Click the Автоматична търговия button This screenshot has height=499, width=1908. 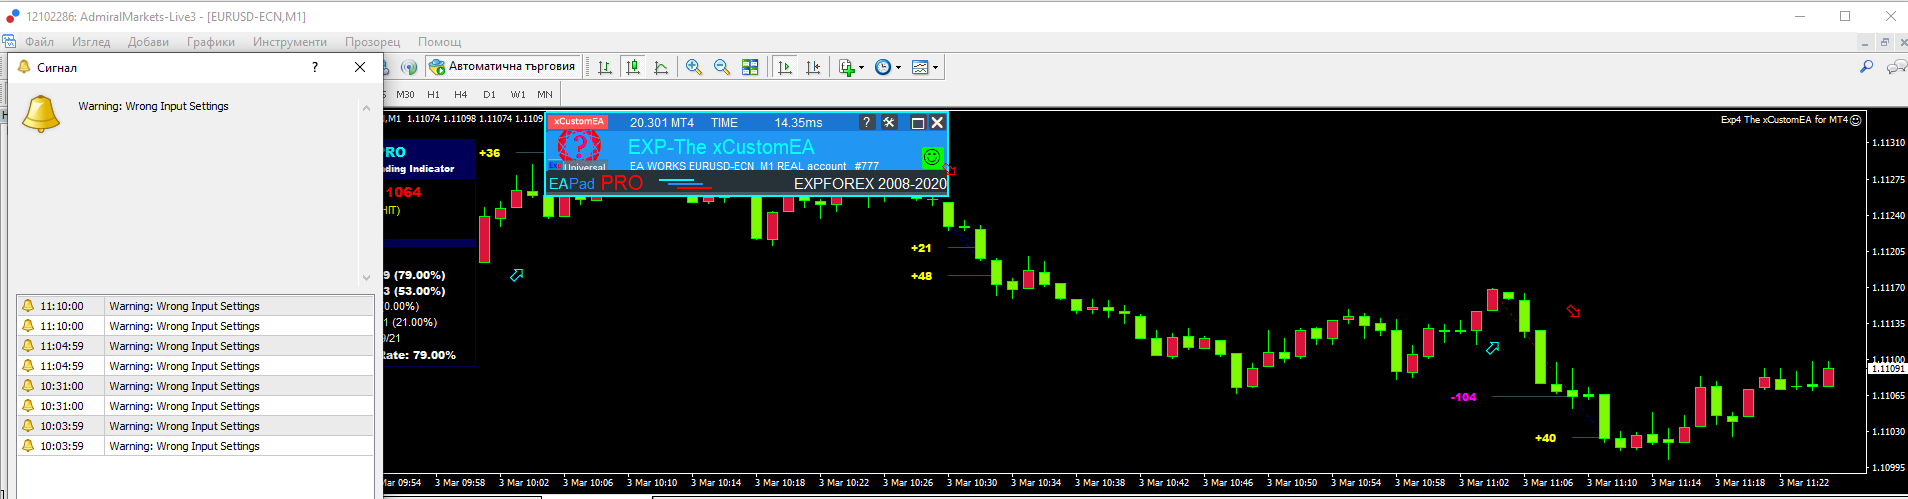coord(503,67)
